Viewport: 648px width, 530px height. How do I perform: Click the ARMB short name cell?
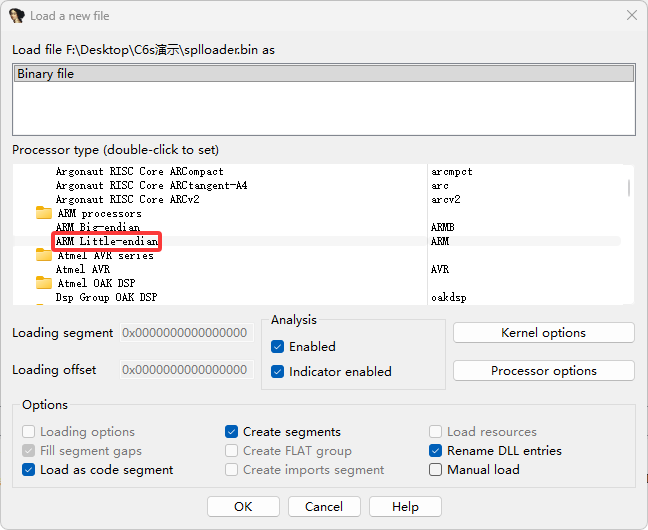click(443, 227)
